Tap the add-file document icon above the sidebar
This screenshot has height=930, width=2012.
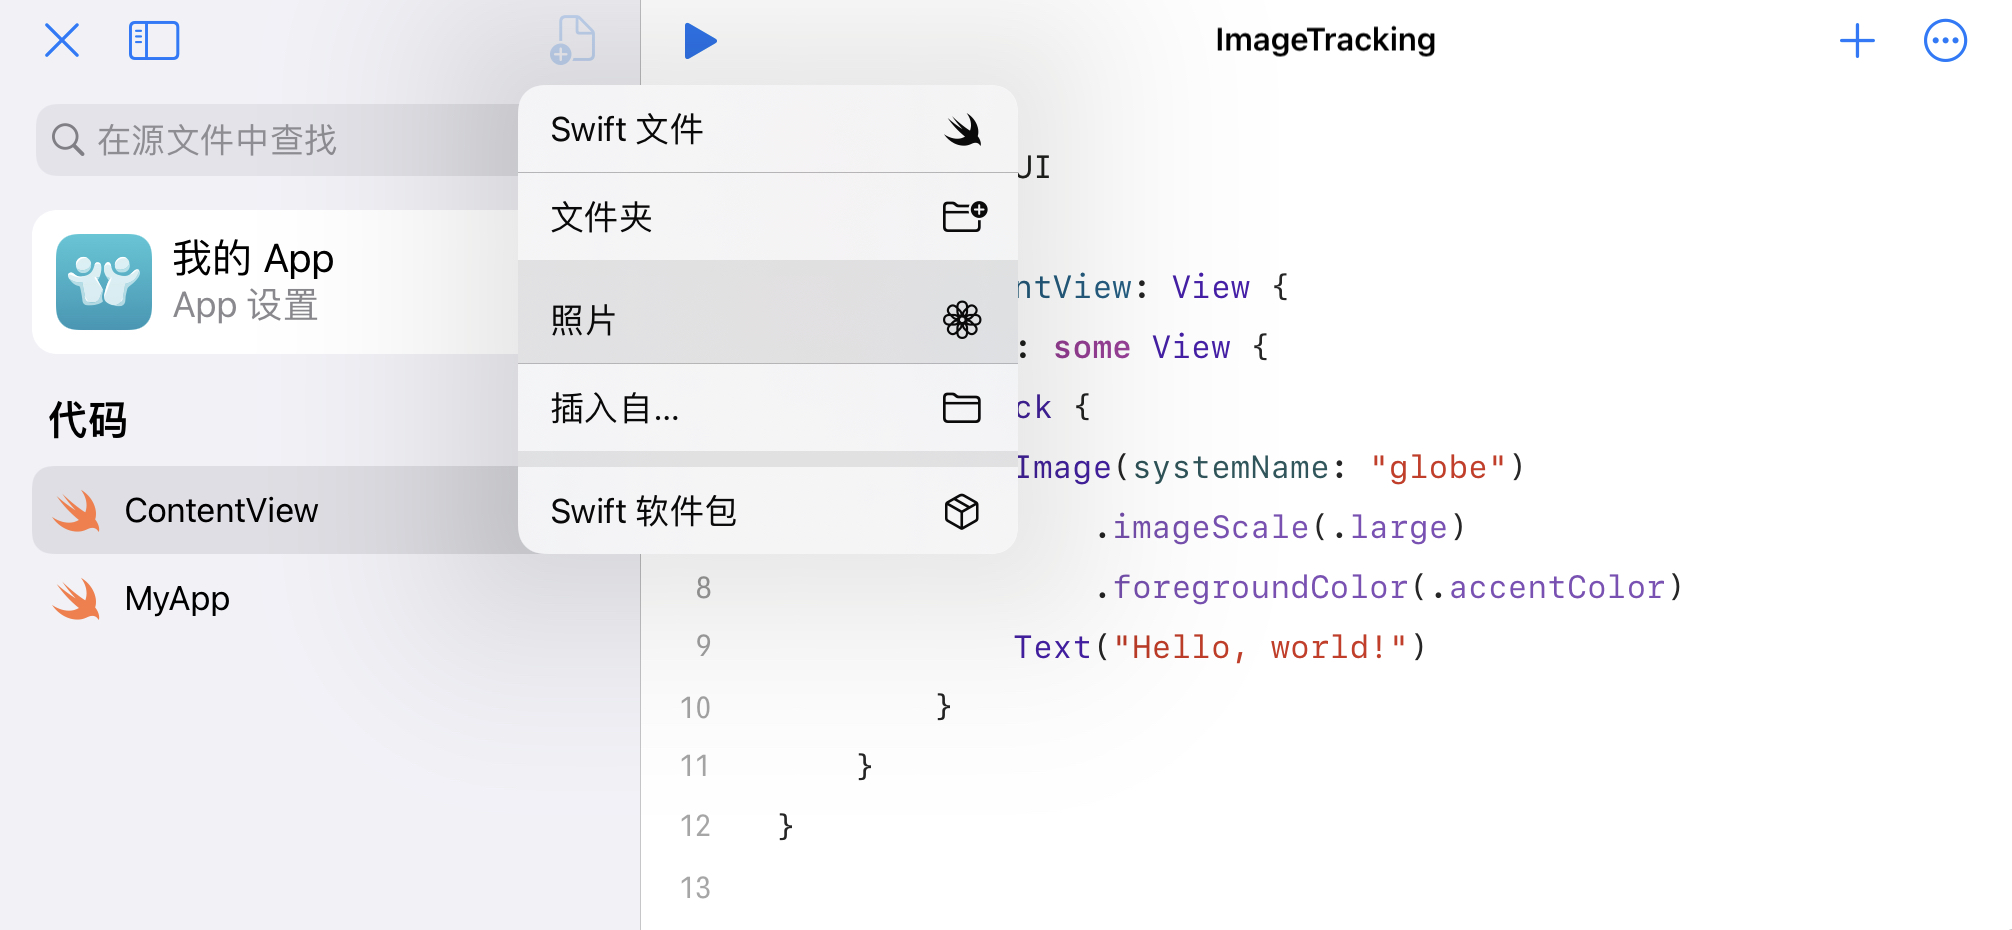573,40
